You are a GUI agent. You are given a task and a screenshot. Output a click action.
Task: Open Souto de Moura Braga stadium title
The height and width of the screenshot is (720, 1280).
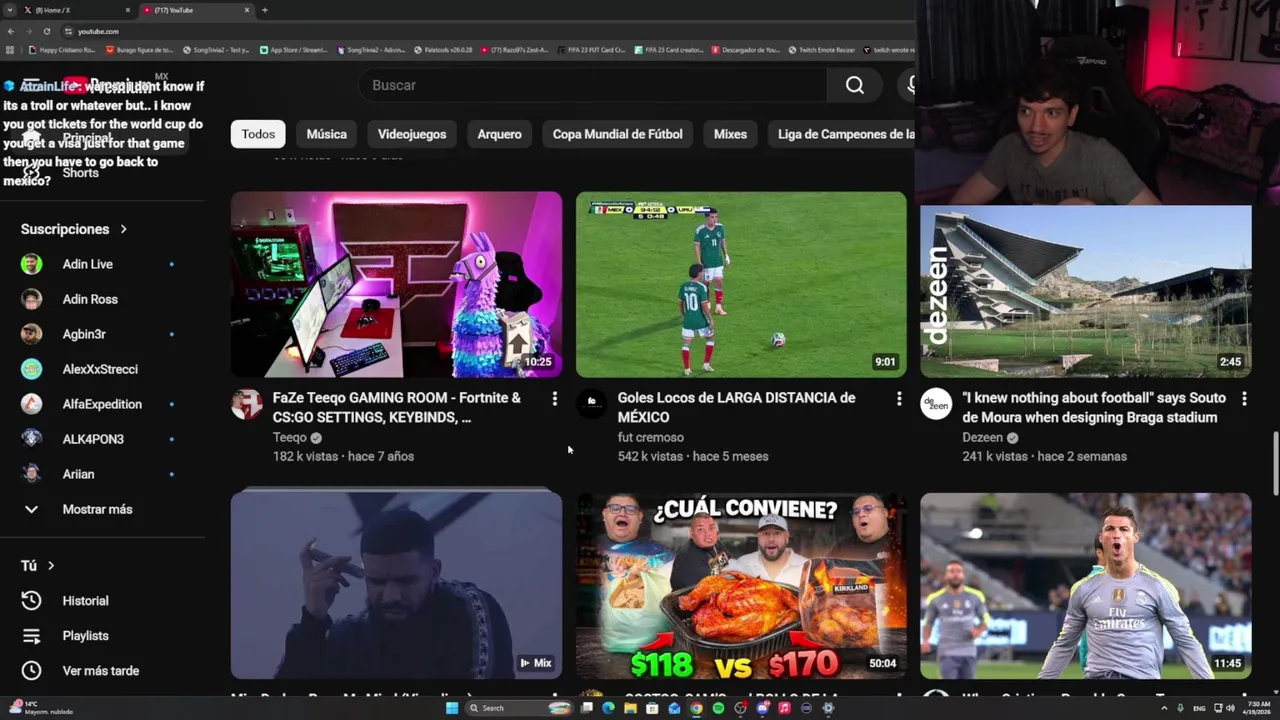pyautogui.click(x=1094, y=407)
